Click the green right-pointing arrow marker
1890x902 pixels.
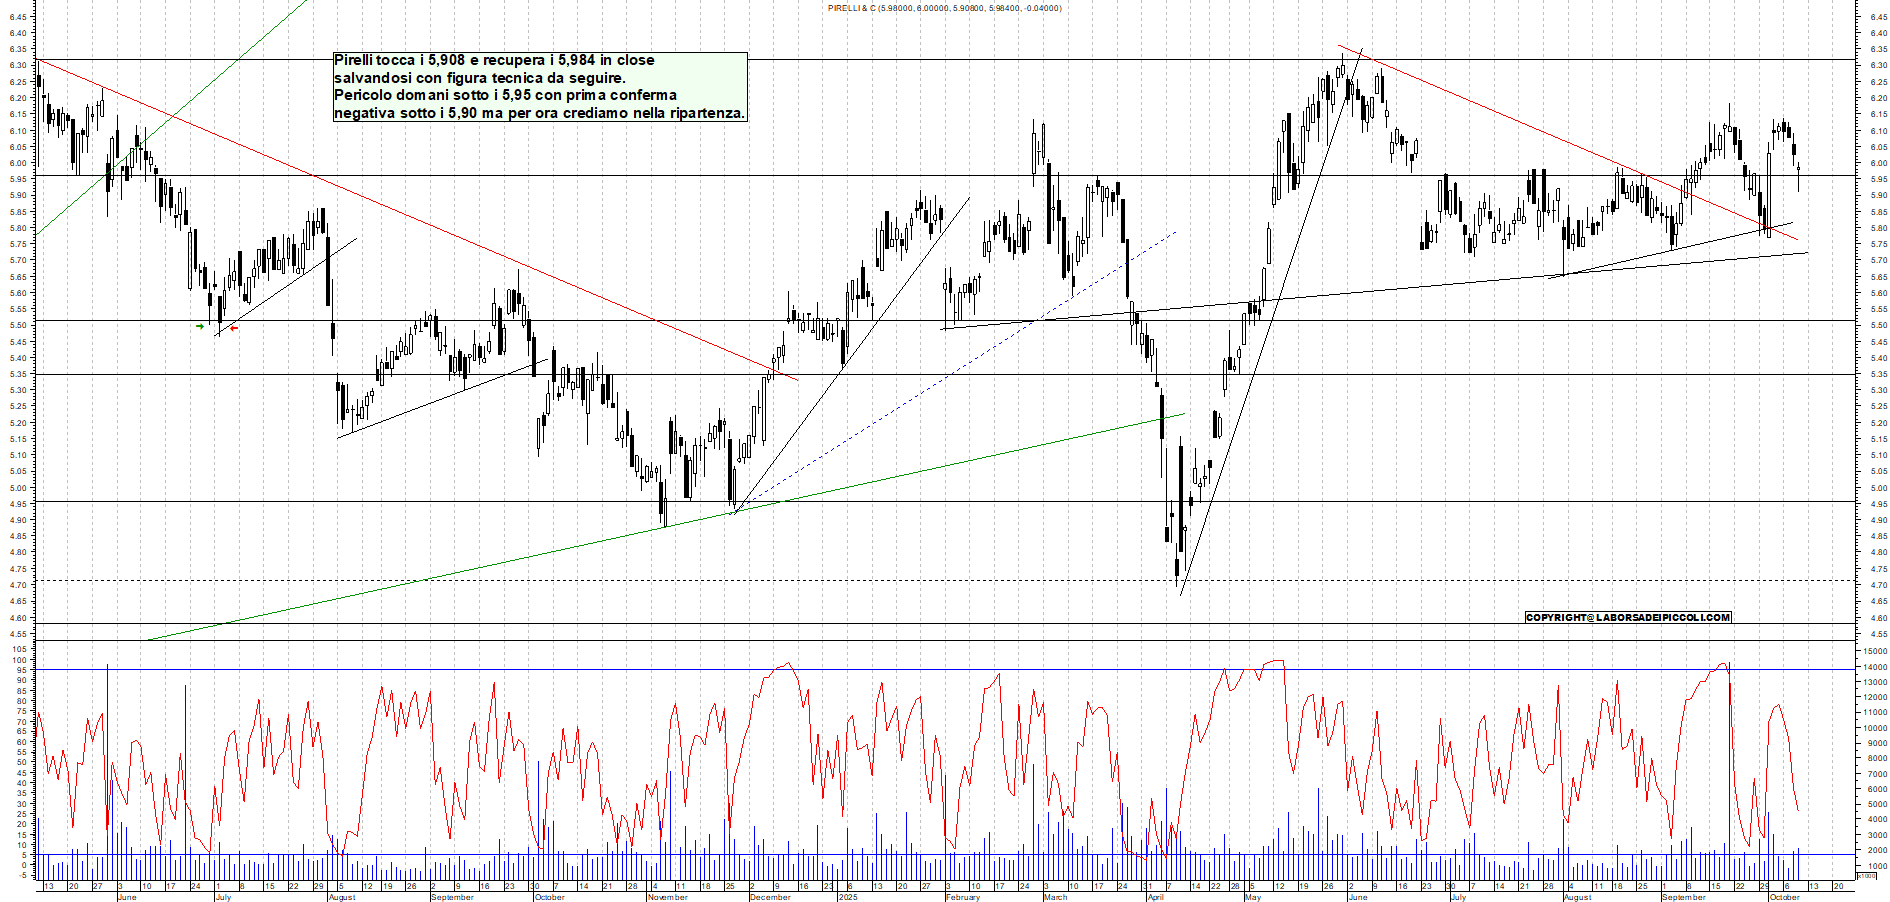[200, 326]
